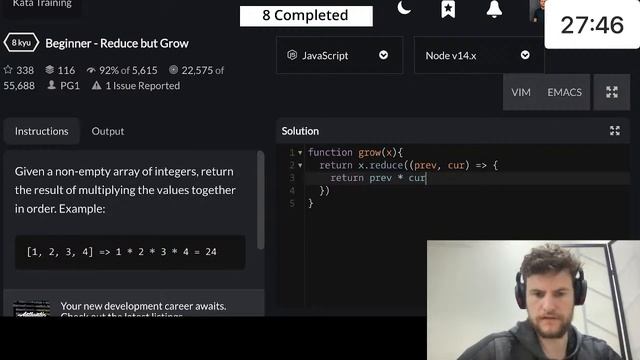Click the star count 338 icon
The image size is (640, 360).
coord(8,70)
